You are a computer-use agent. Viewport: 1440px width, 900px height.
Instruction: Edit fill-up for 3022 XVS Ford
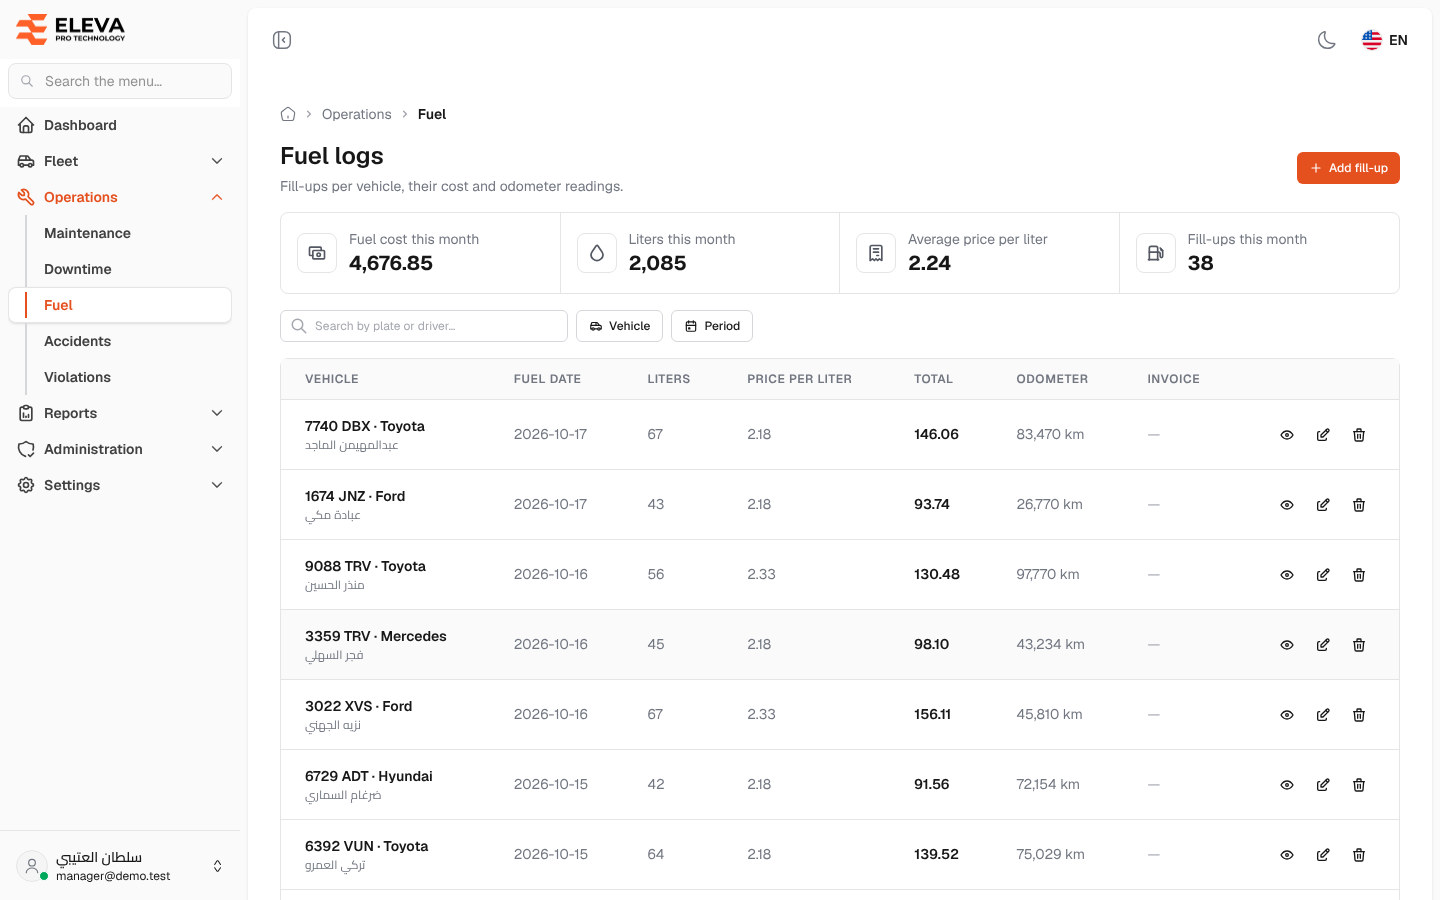click(x=1323, y=715)
